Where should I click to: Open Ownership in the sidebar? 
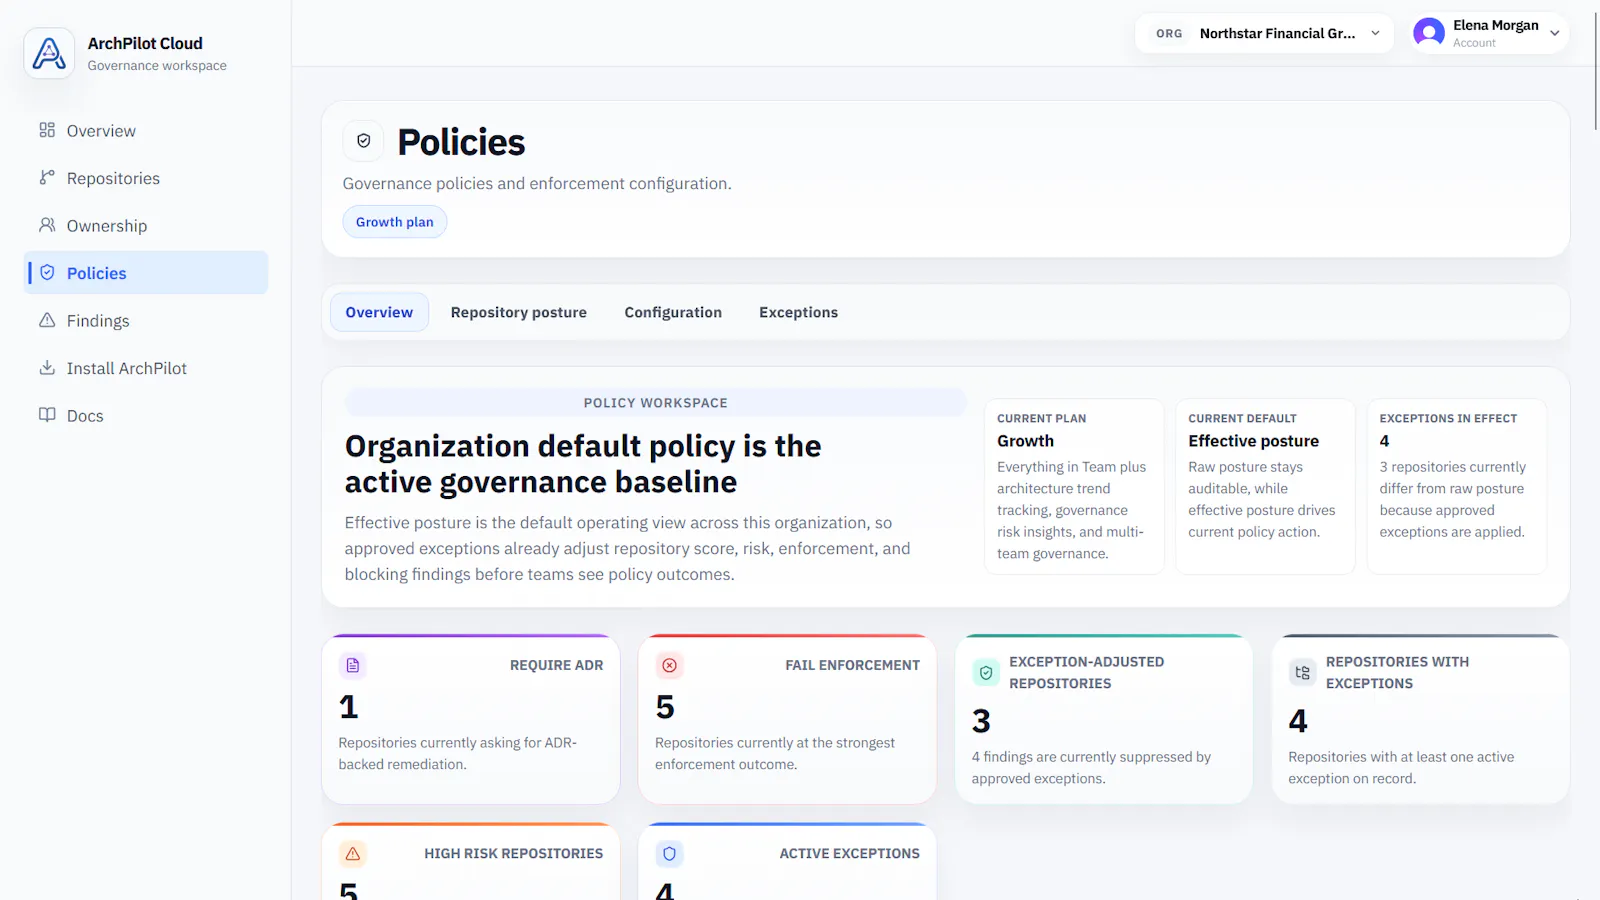click(x=146, y=225)
